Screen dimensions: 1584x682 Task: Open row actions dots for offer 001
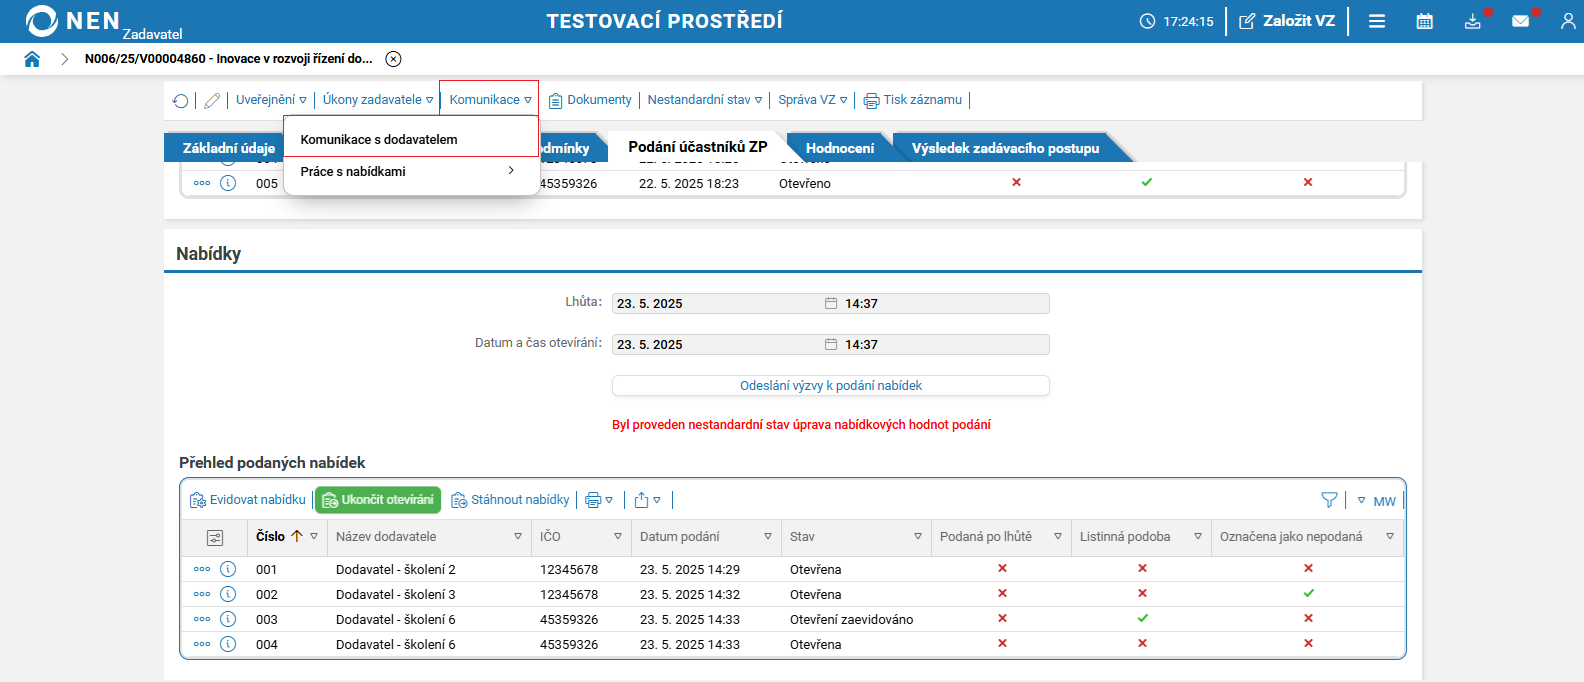pyautogui.click(x=202, y=569)
